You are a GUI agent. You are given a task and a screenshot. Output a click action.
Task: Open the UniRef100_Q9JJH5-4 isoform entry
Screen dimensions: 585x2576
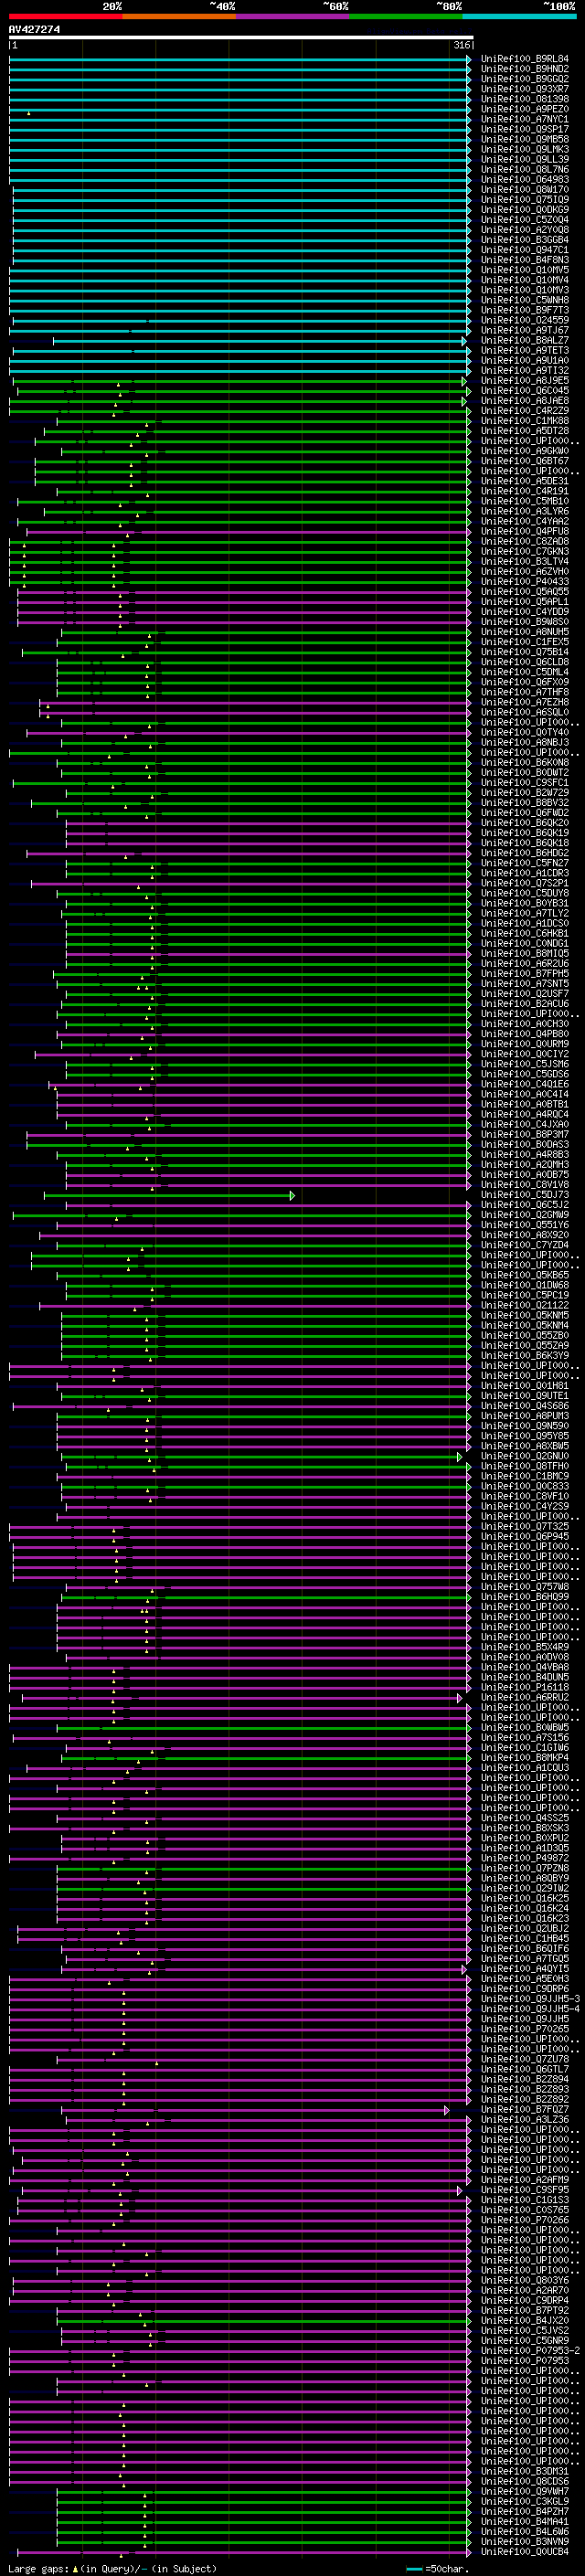pos(530,2008)
